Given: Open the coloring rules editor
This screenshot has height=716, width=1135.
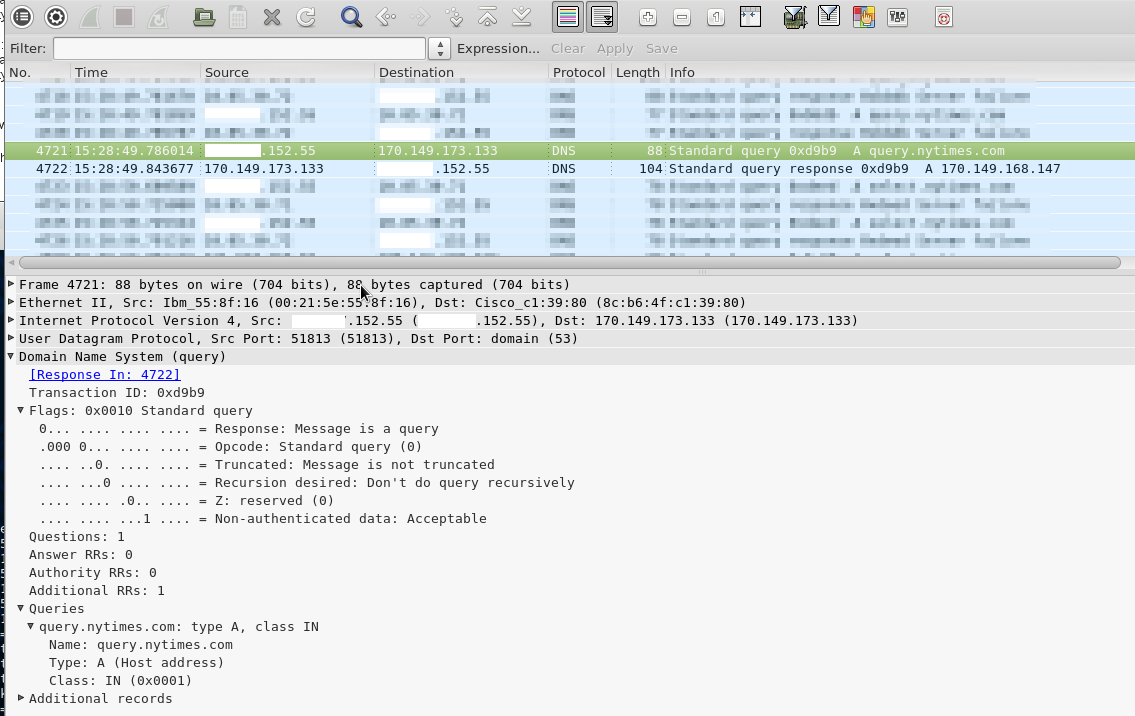Looking at the screenshot, I should pyautogui.click(x=863, y=17).
